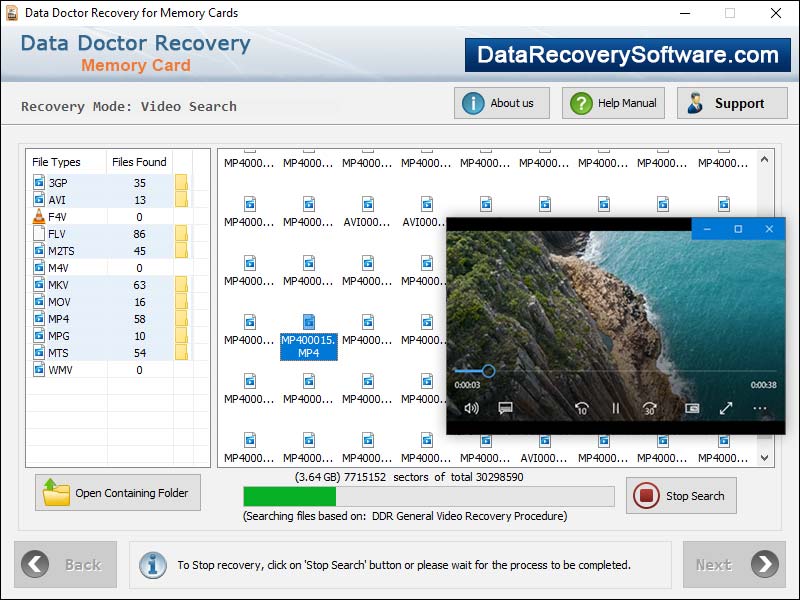800x600 pixels.
Task: Toggle fullscreen in the video player
Action: point(725,408)
